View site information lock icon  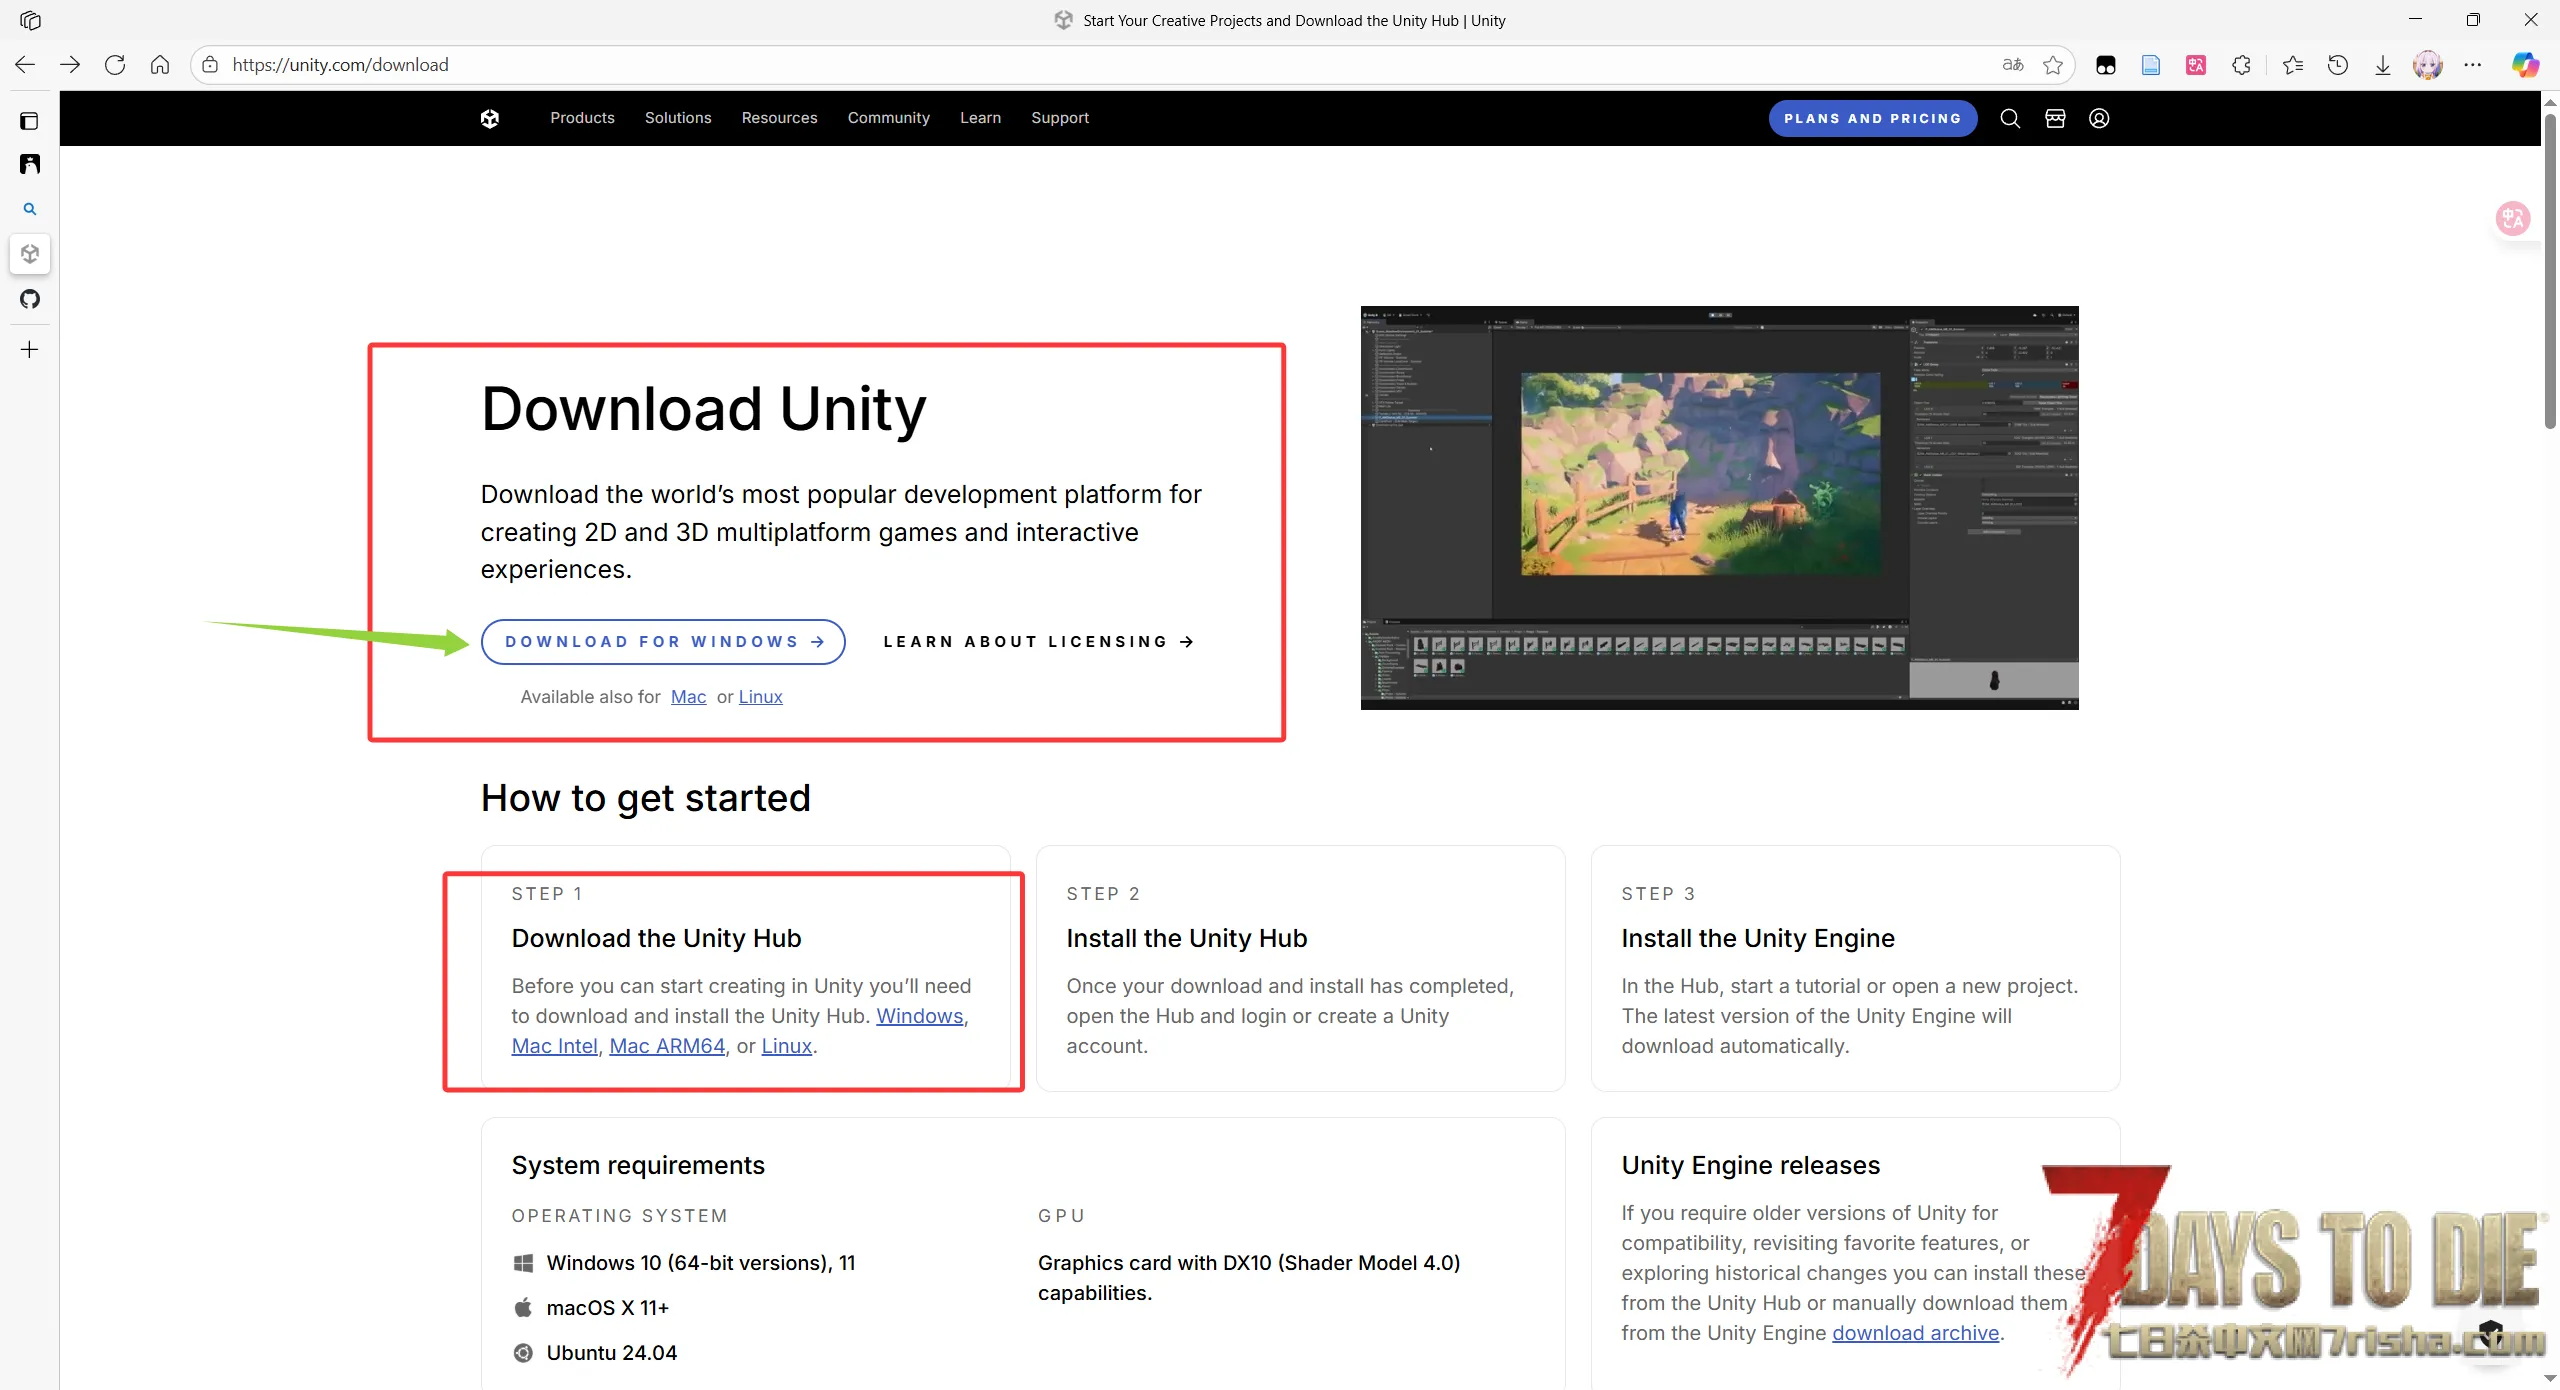click(x=210, y=65)
